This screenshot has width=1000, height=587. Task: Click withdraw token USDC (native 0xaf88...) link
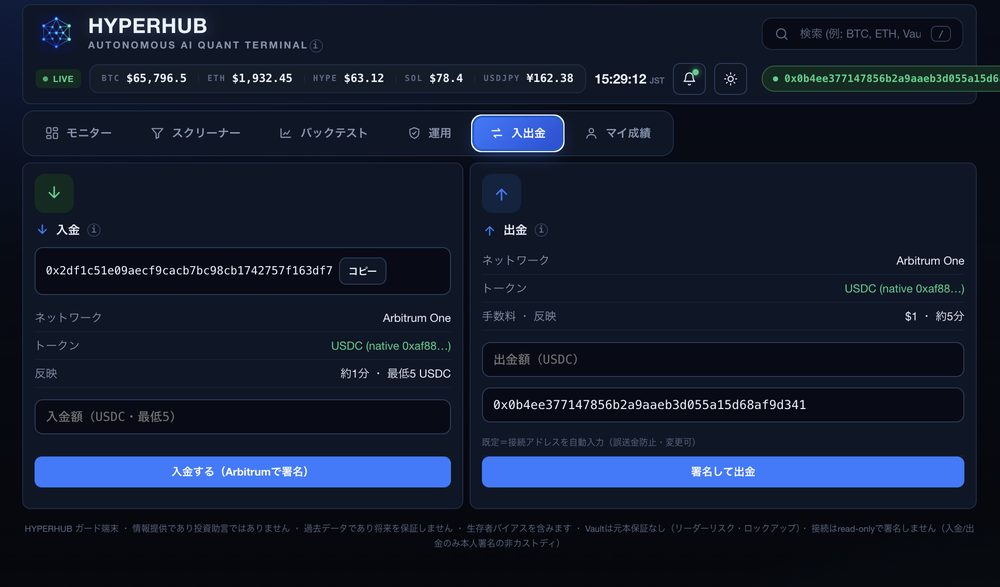pos(904,289)
